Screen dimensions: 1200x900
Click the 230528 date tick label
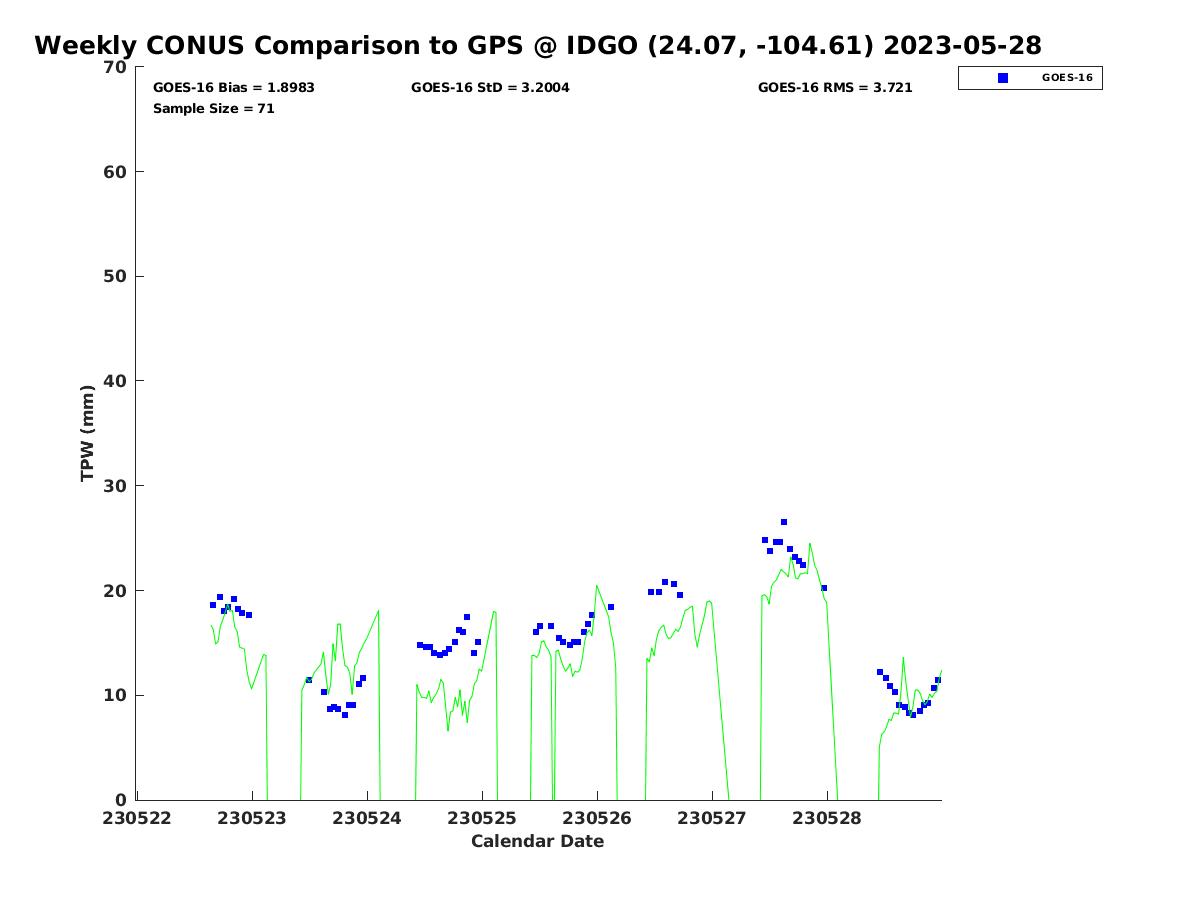coord(827,818)
